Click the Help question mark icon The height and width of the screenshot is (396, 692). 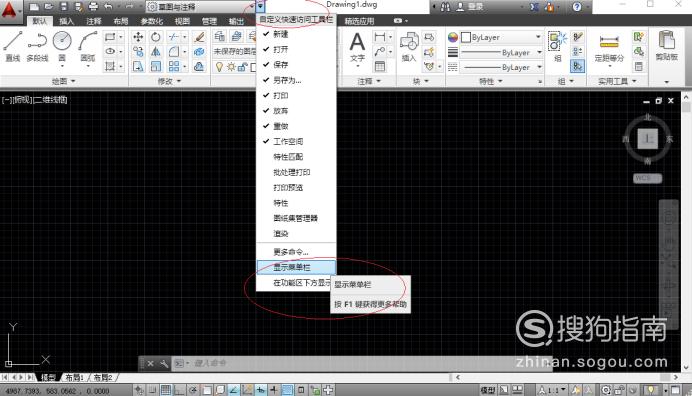[577, 7]
